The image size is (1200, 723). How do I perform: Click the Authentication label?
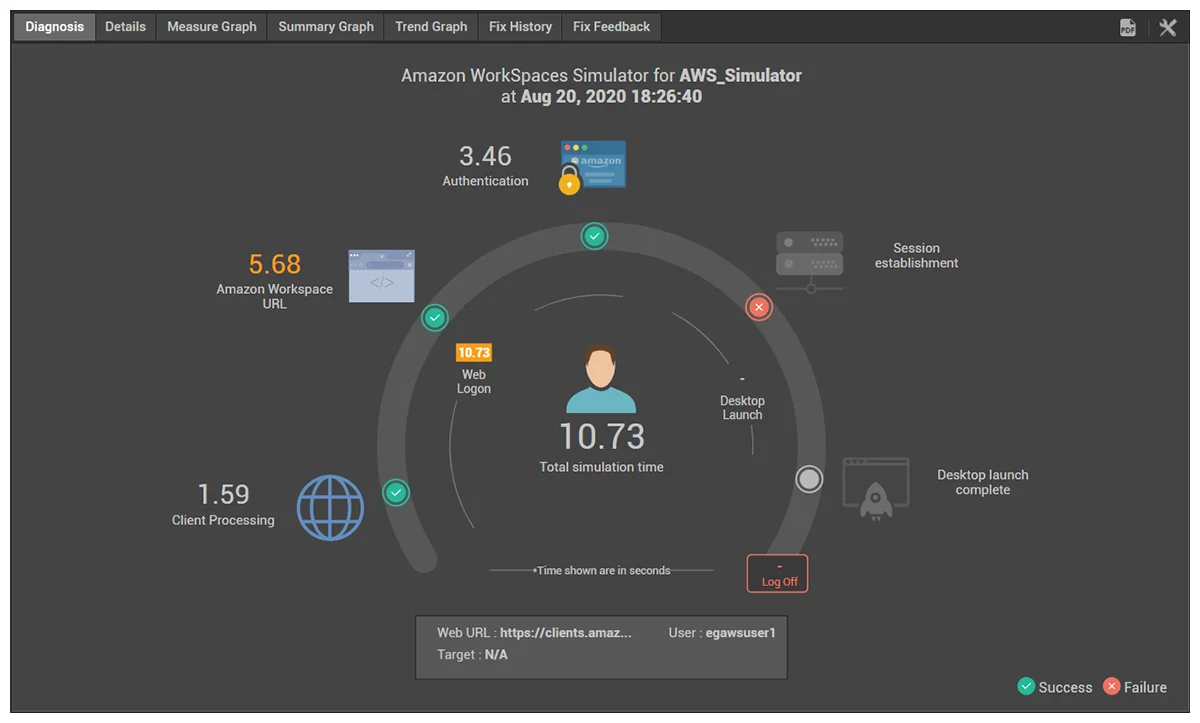(x=485, y=181)
